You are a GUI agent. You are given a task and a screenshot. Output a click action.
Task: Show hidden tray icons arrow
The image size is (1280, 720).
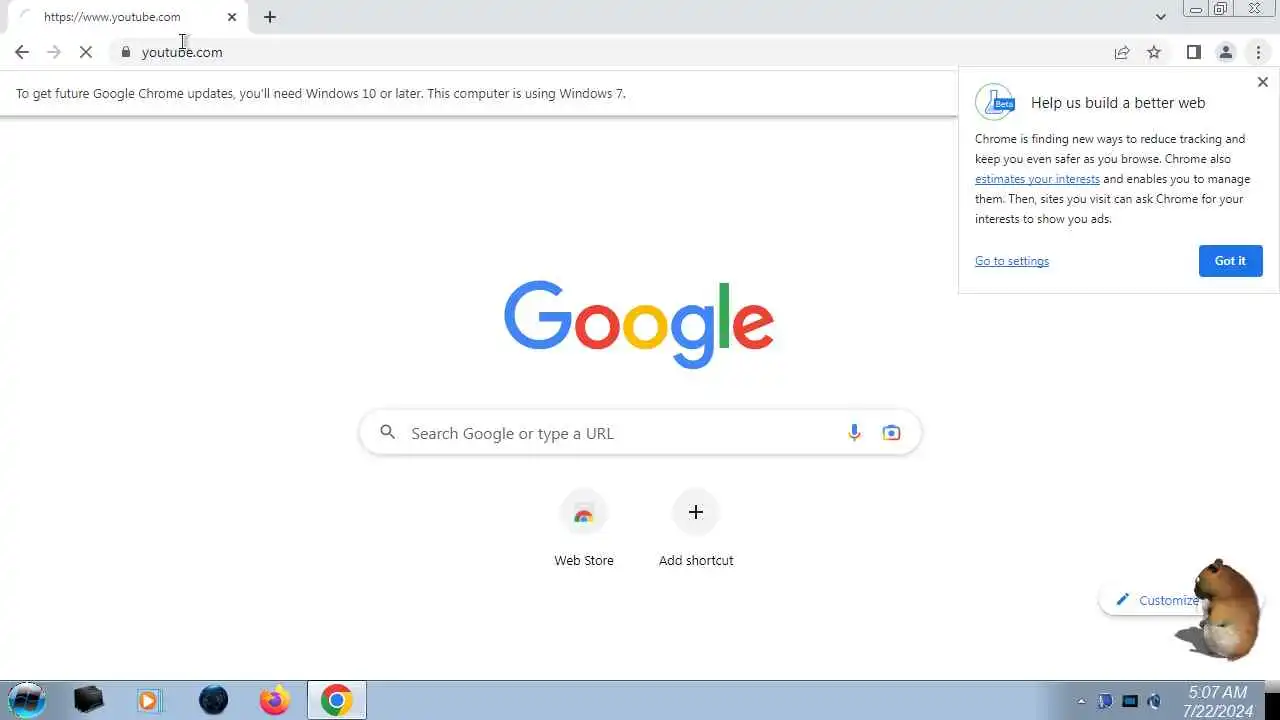point(1081,701)
